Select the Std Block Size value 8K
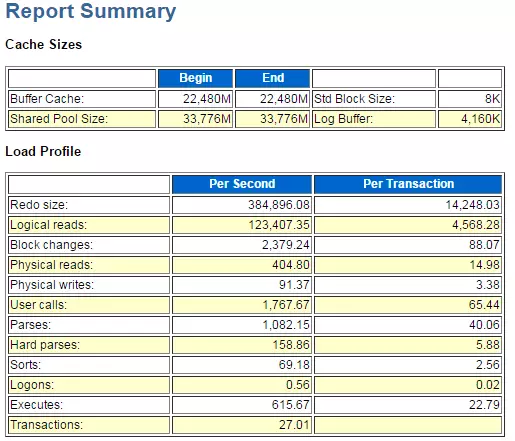 pos(492,99)
